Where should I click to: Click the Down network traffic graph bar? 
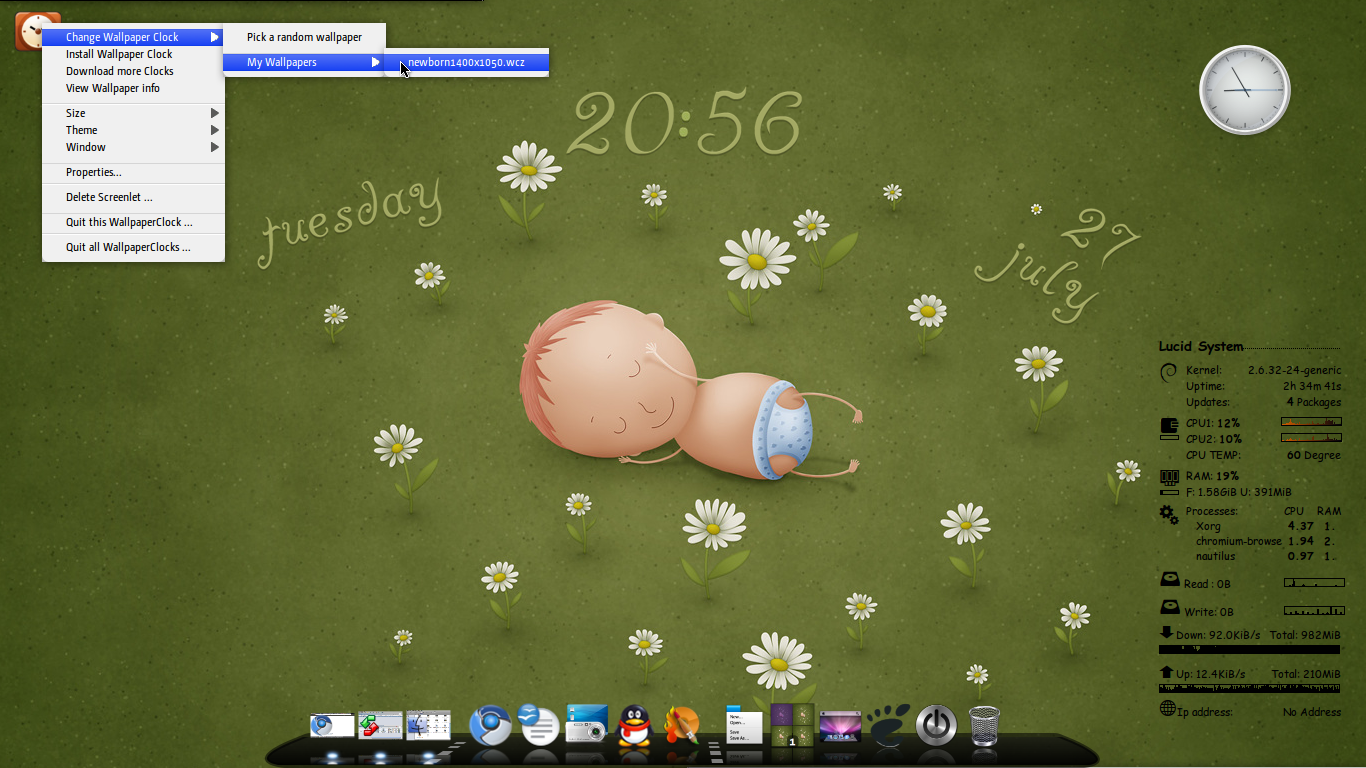pyautogui.click(x=1250, y=650)
